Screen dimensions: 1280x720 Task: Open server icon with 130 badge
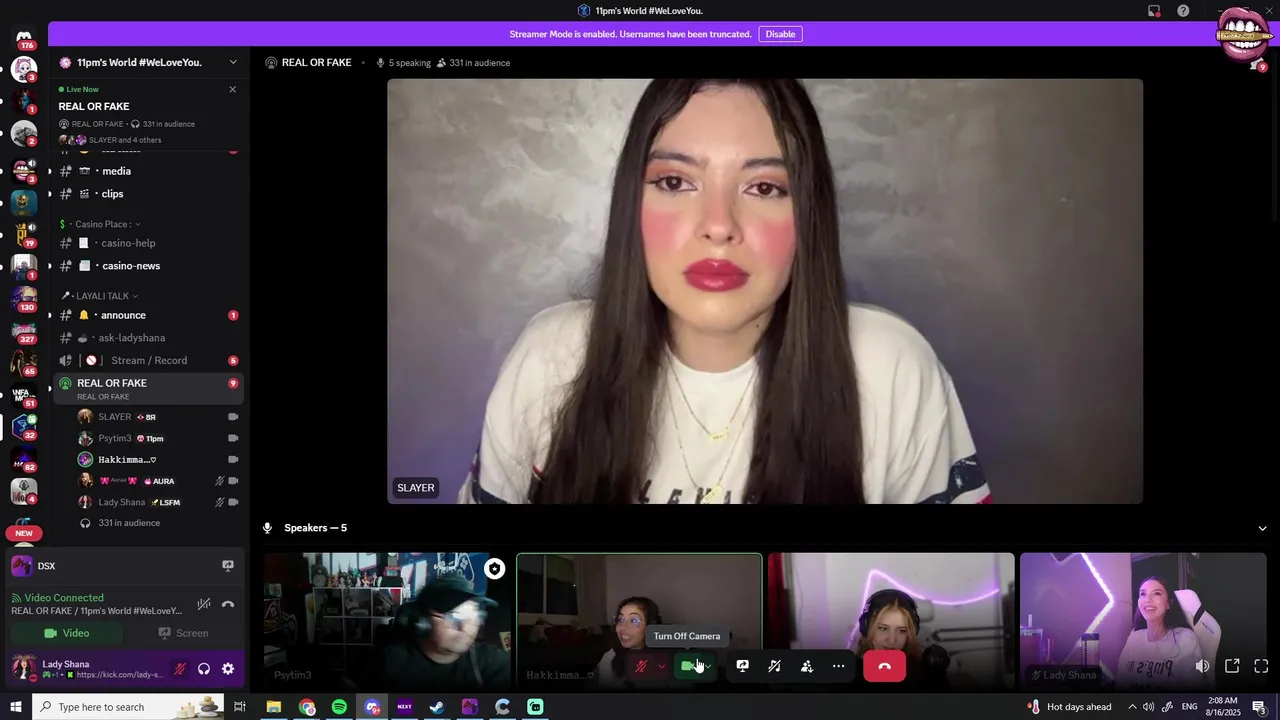(24, 299)
